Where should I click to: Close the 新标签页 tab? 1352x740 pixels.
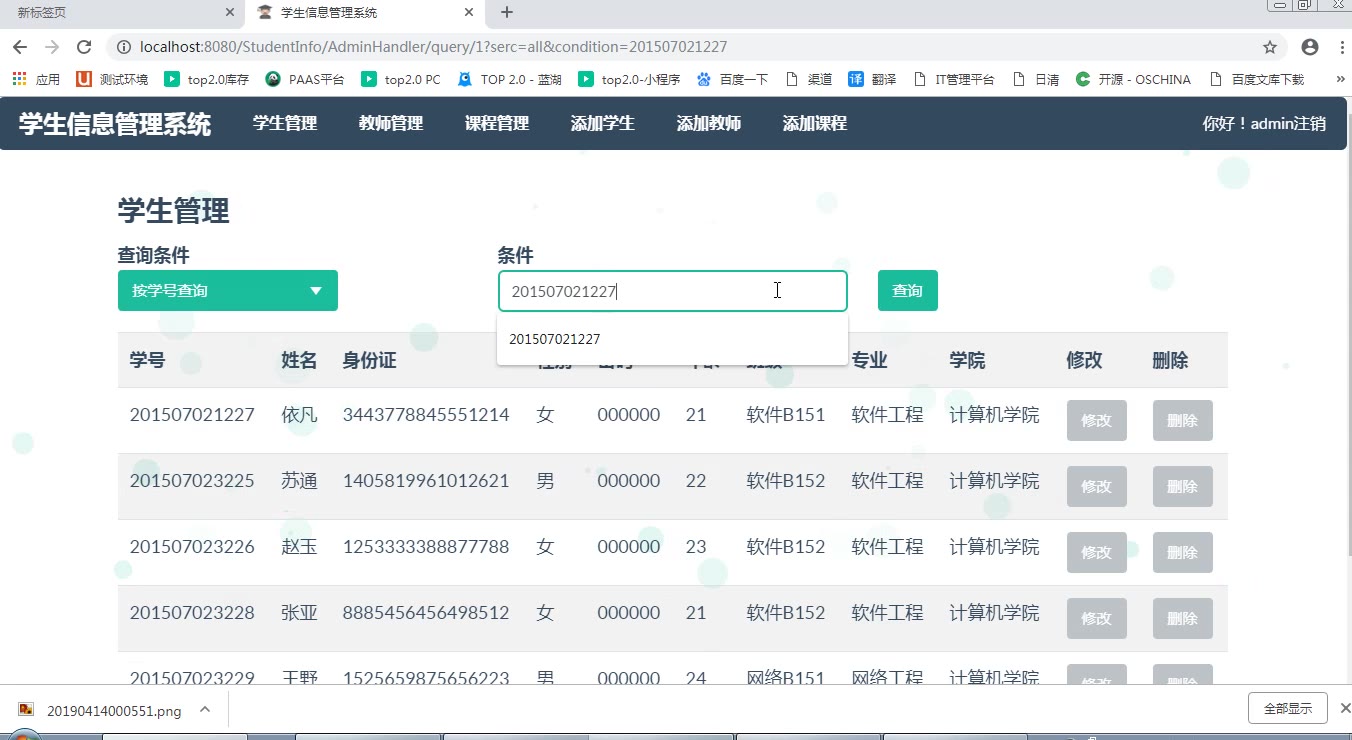pos(229,13)
